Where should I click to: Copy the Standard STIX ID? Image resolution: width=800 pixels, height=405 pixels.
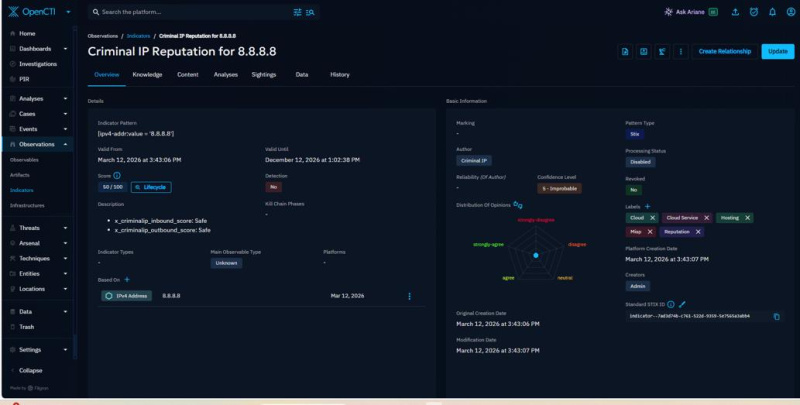(x=777, y=317)
